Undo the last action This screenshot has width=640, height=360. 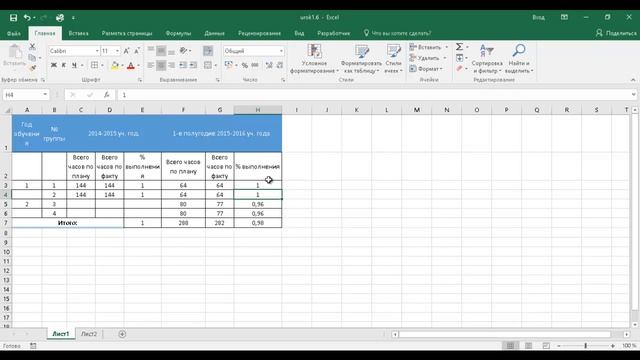27,18
